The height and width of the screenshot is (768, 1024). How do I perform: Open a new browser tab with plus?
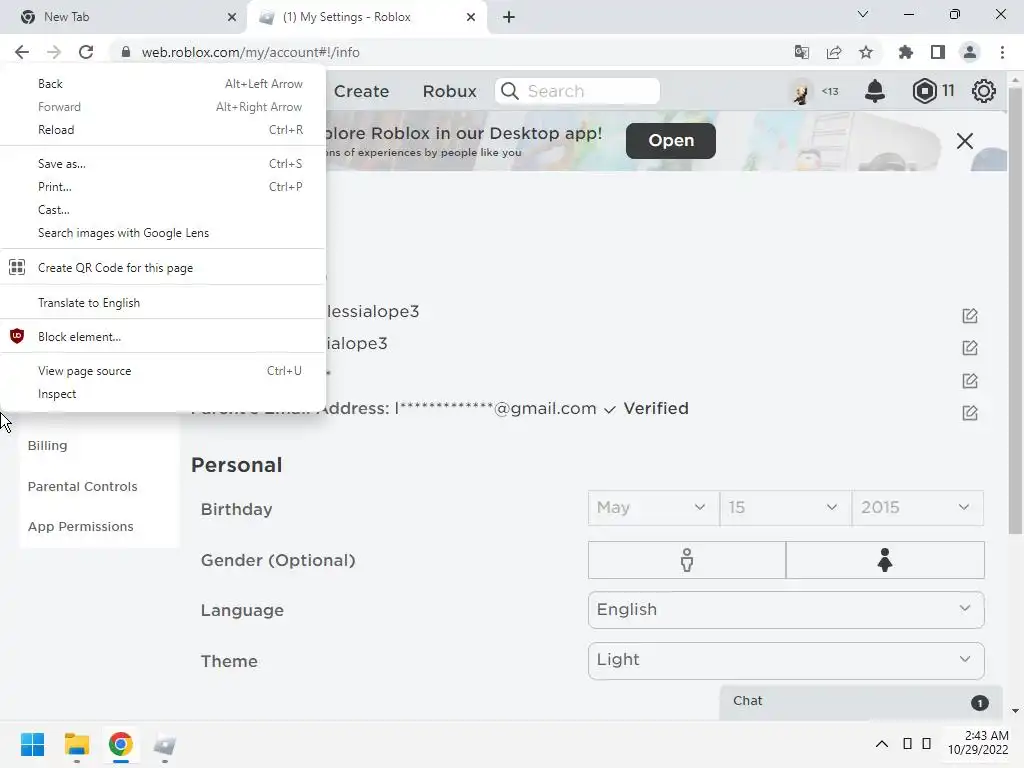(x=509, y=17)
